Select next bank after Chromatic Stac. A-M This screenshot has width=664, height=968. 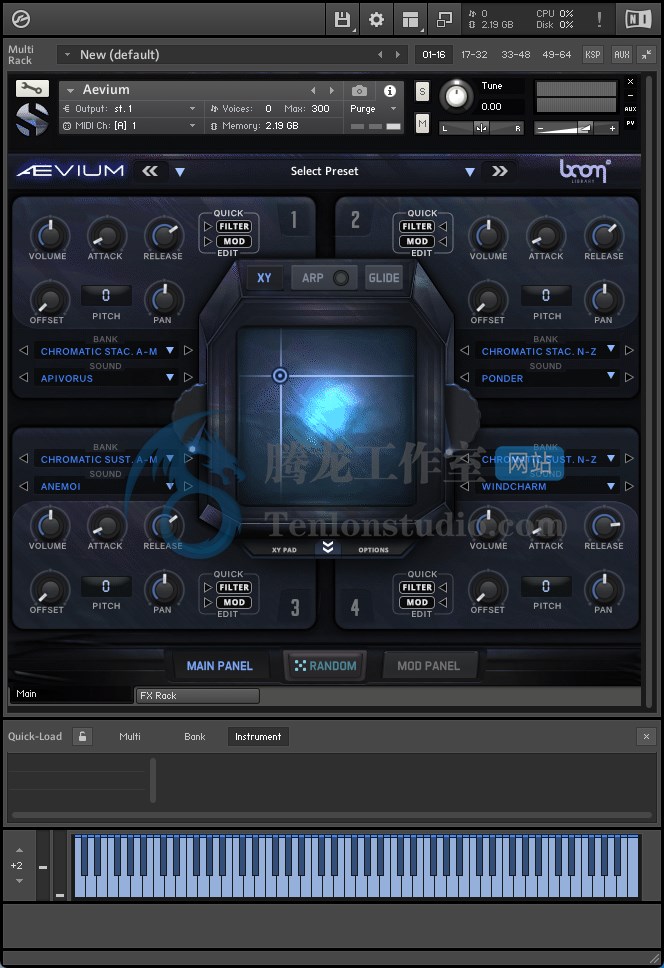[x=188, y=350]
